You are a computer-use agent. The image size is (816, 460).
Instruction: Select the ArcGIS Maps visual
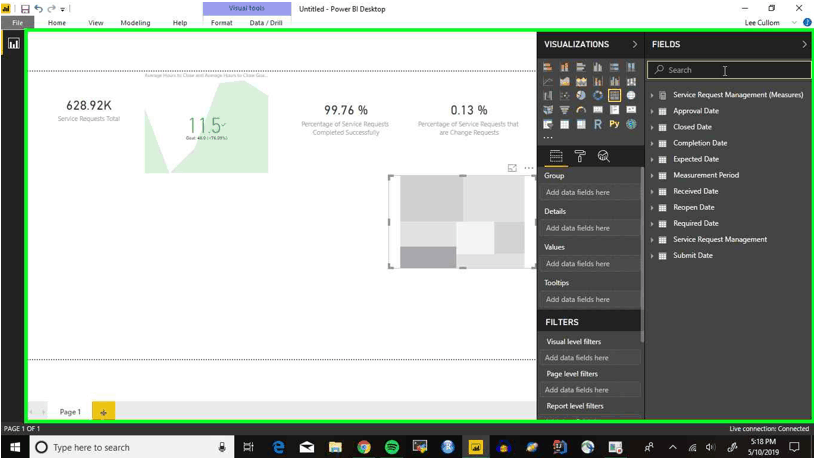[x=631, y=124]
